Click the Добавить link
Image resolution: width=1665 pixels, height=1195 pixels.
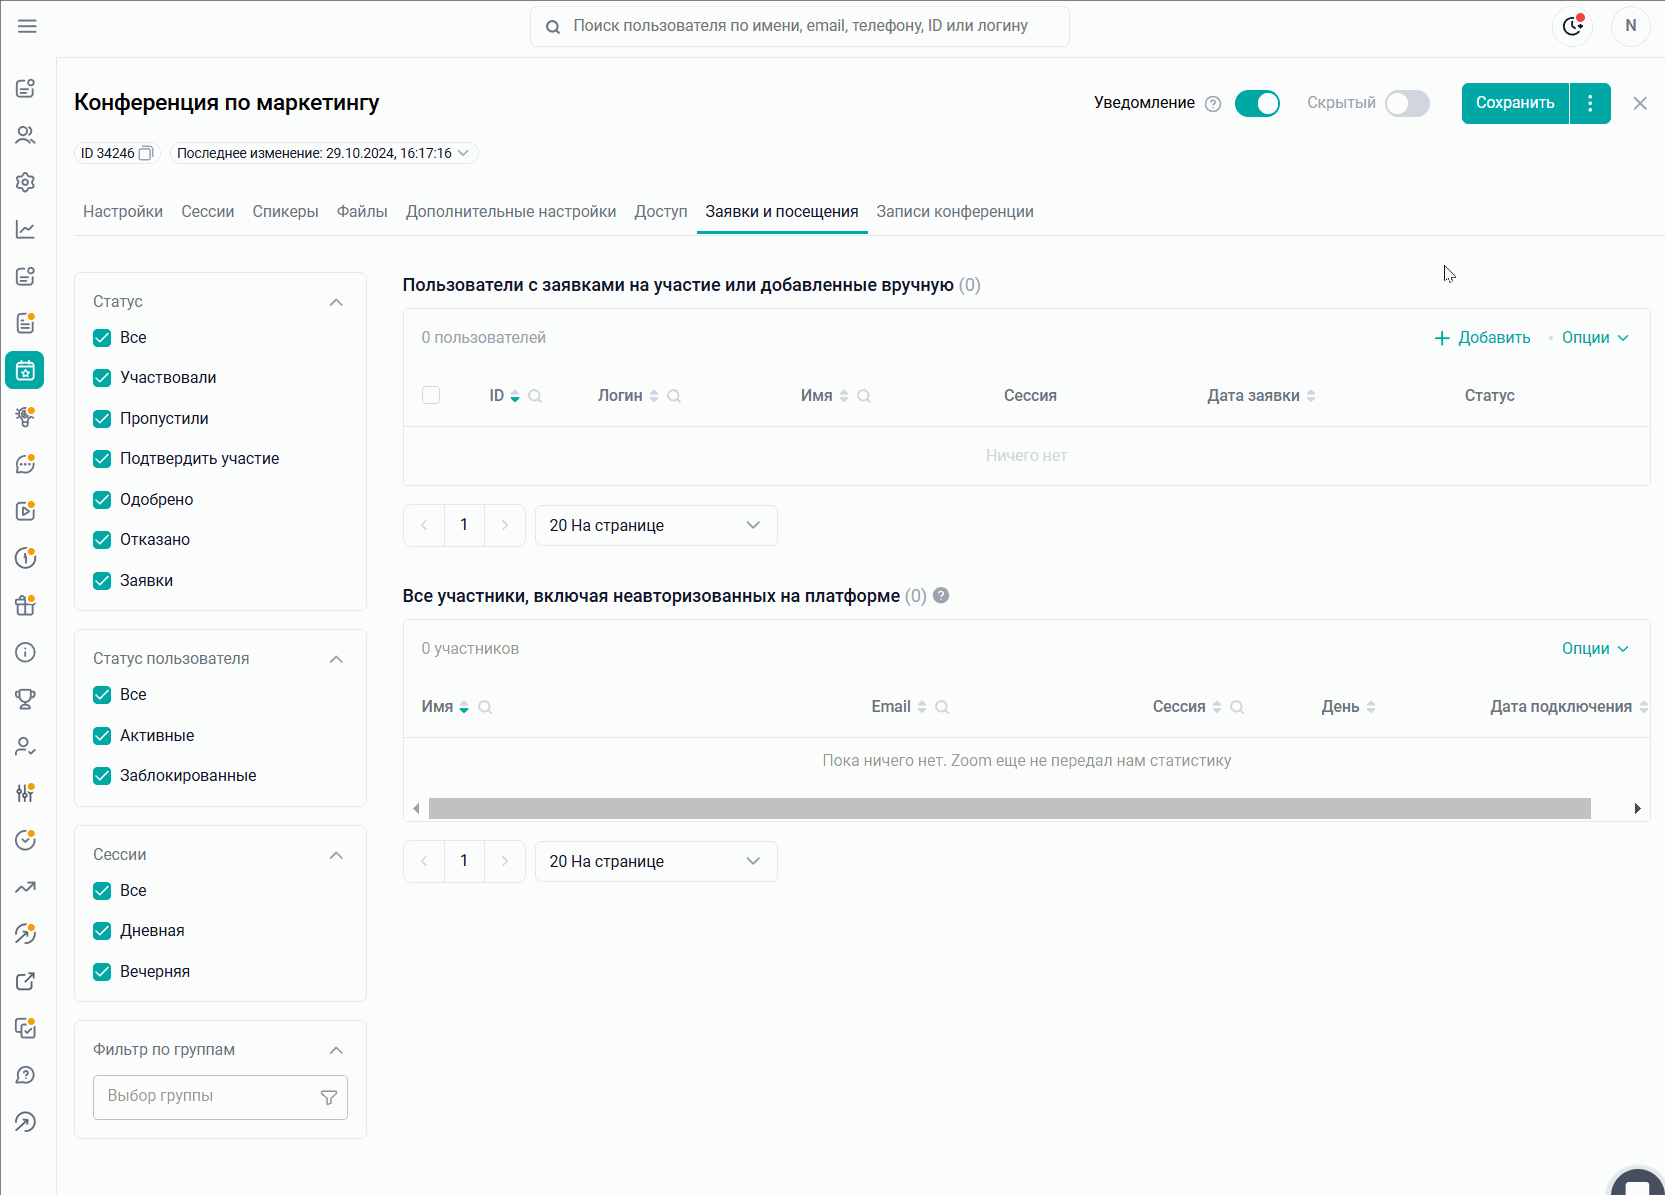[1482, 338]
